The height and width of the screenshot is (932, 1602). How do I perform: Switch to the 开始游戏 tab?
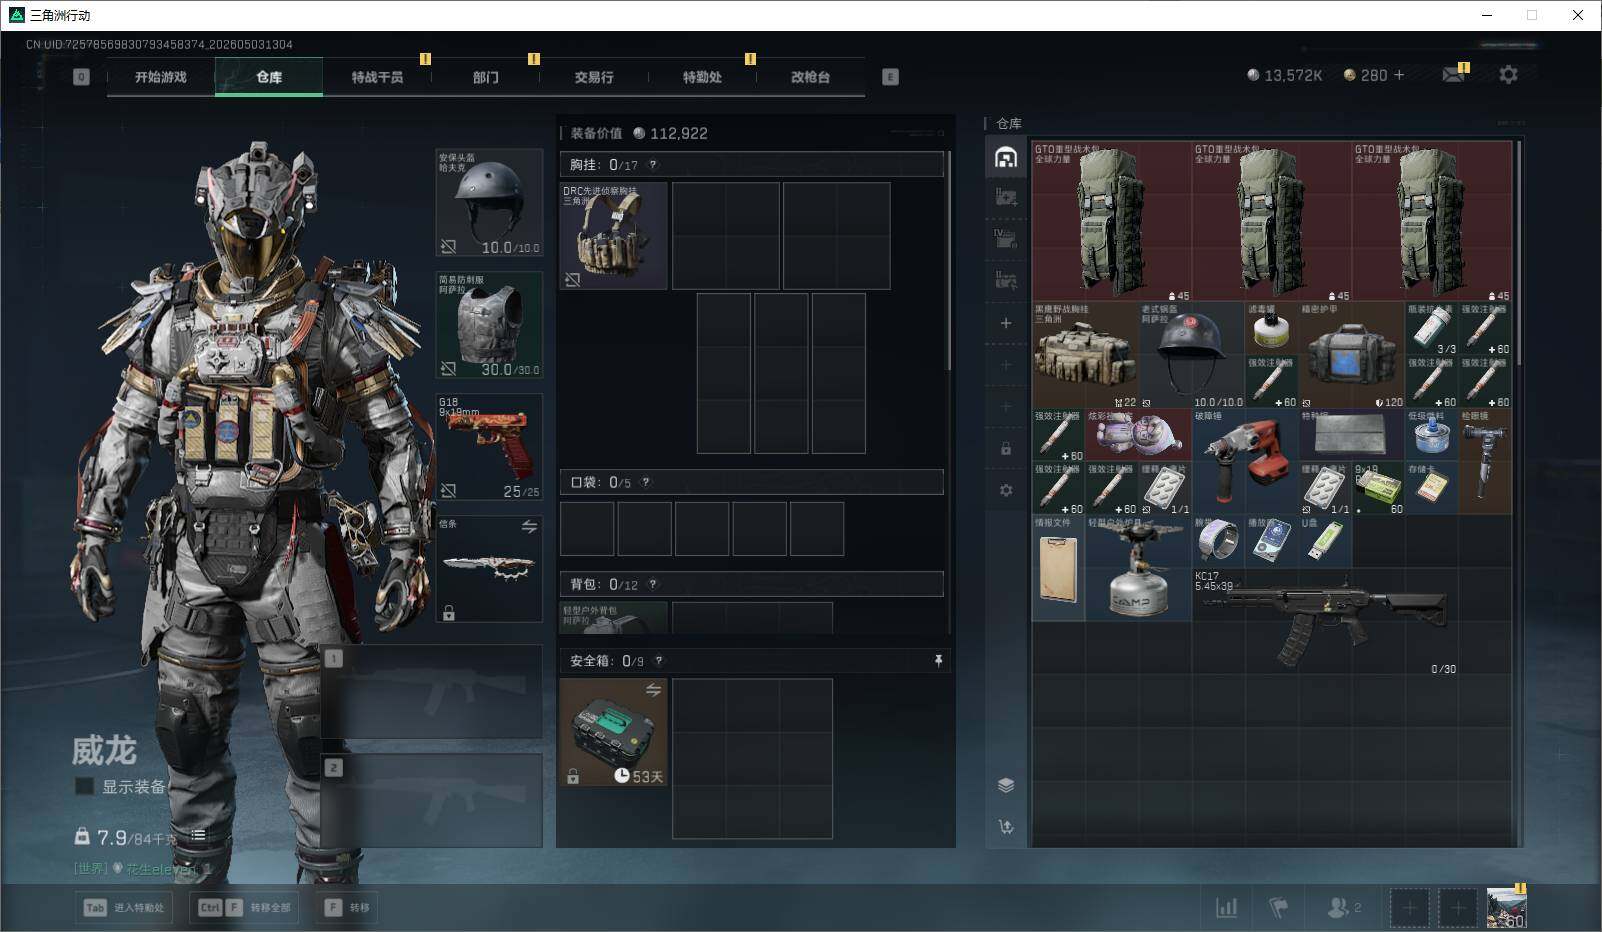[161, 77]
